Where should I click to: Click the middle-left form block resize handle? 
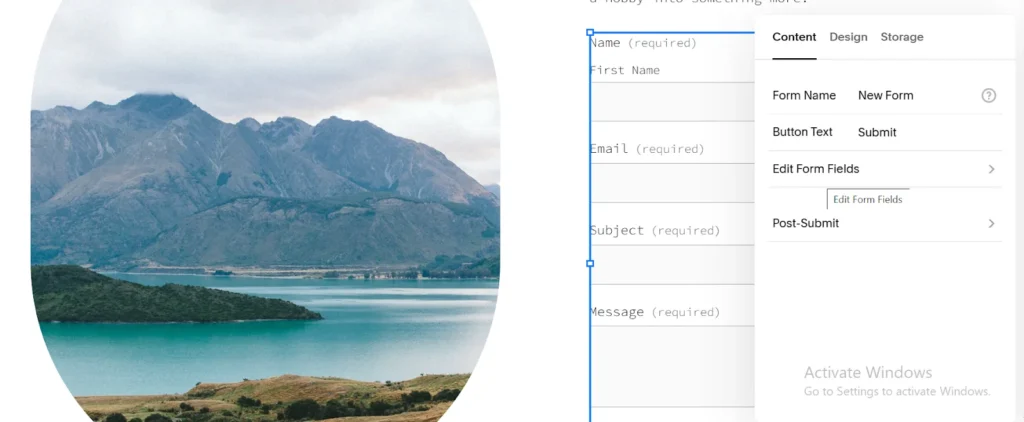(x=590, y=264)
